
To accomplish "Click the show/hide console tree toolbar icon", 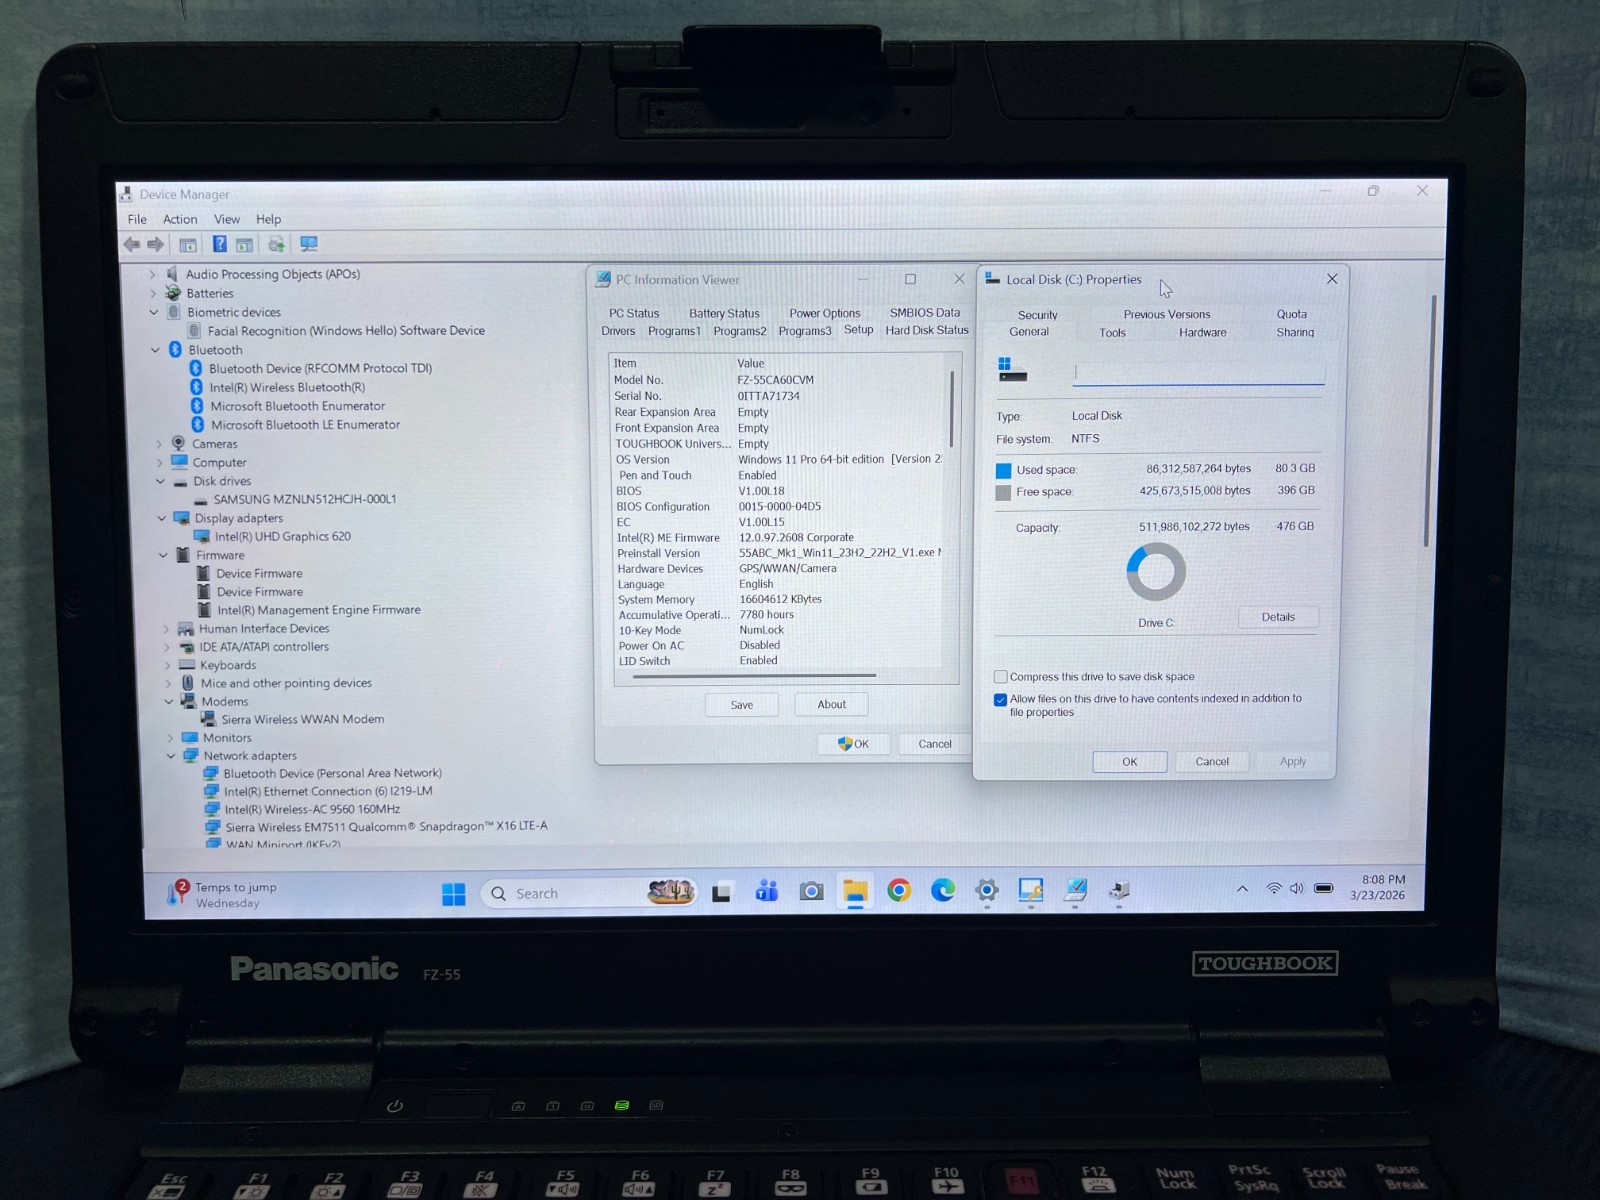I will pos(188,244).
